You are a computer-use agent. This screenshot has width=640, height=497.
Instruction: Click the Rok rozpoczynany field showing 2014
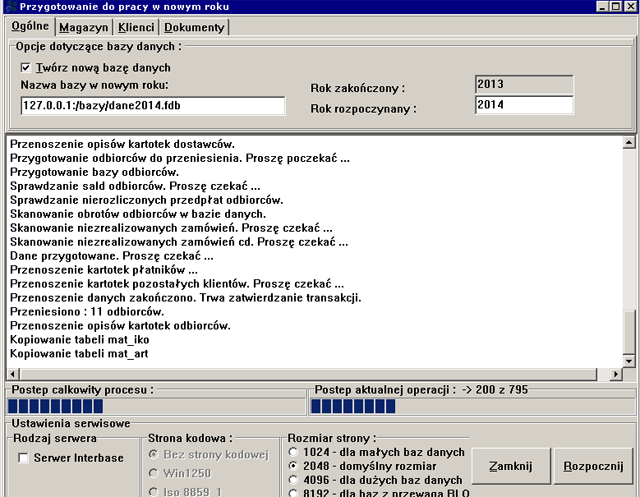522,105
